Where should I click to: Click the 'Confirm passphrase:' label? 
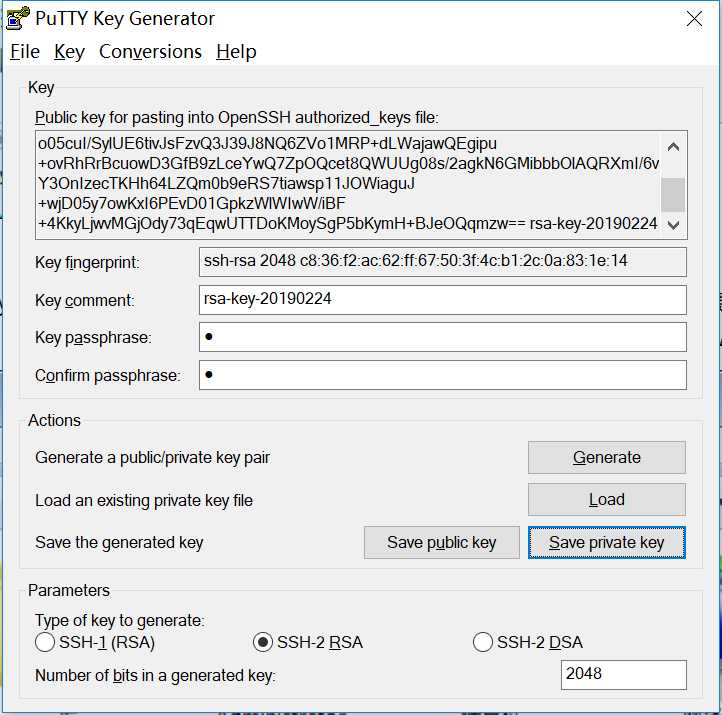108,376
